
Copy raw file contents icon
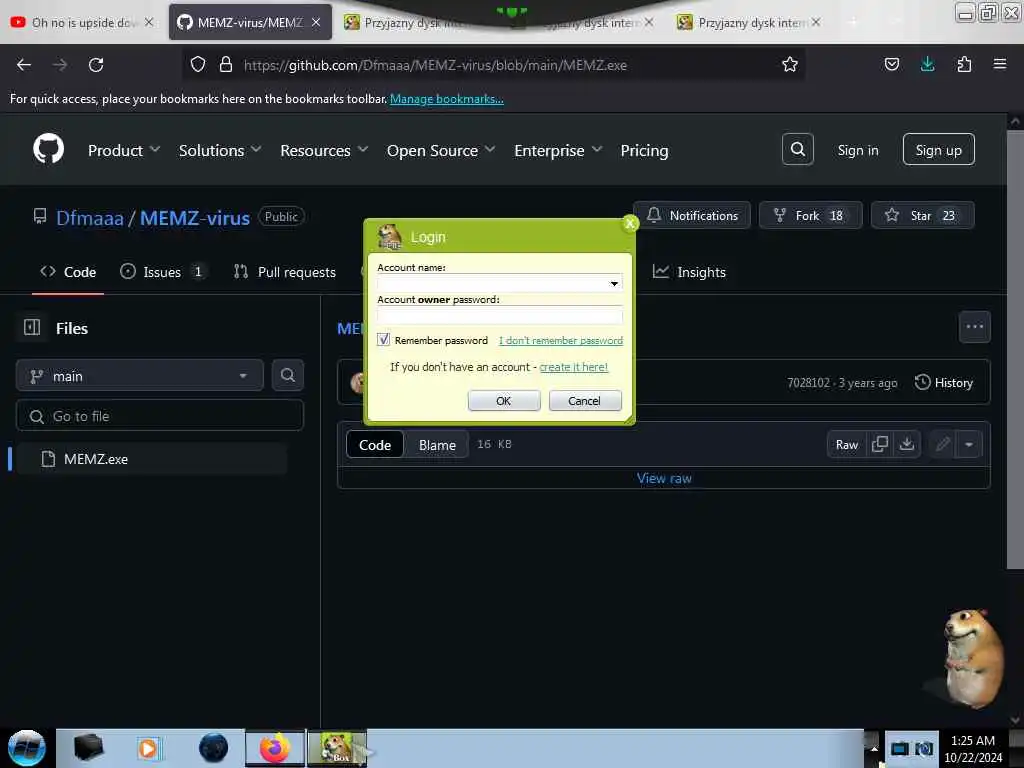[x=880, y=444]
